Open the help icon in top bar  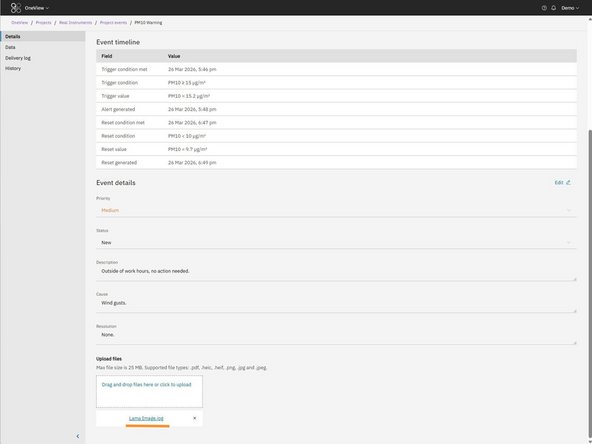click(544, 8)
